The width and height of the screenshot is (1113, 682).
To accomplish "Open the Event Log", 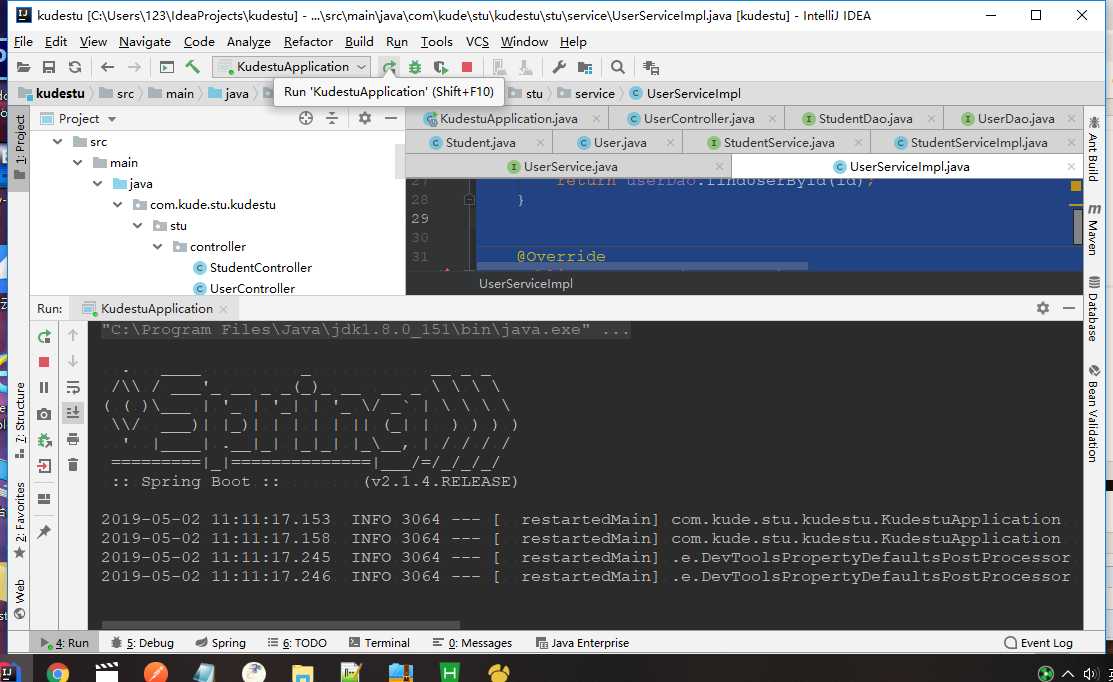I will pyautogui.click(x=1038, y=643).
